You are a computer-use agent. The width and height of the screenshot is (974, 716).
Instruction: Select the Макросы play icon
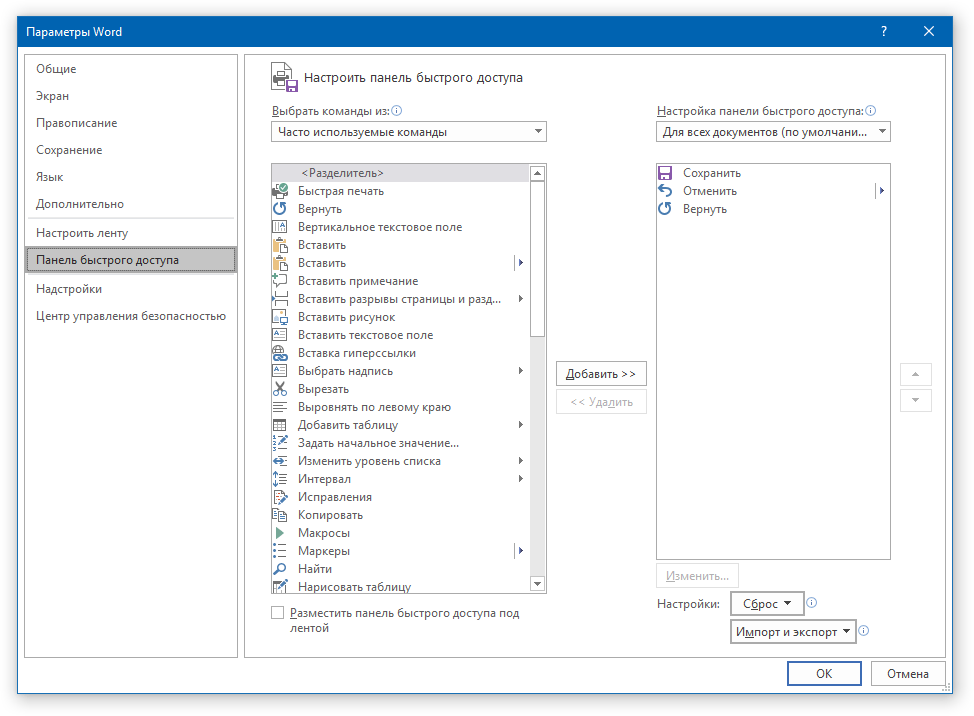click(280, 533)
